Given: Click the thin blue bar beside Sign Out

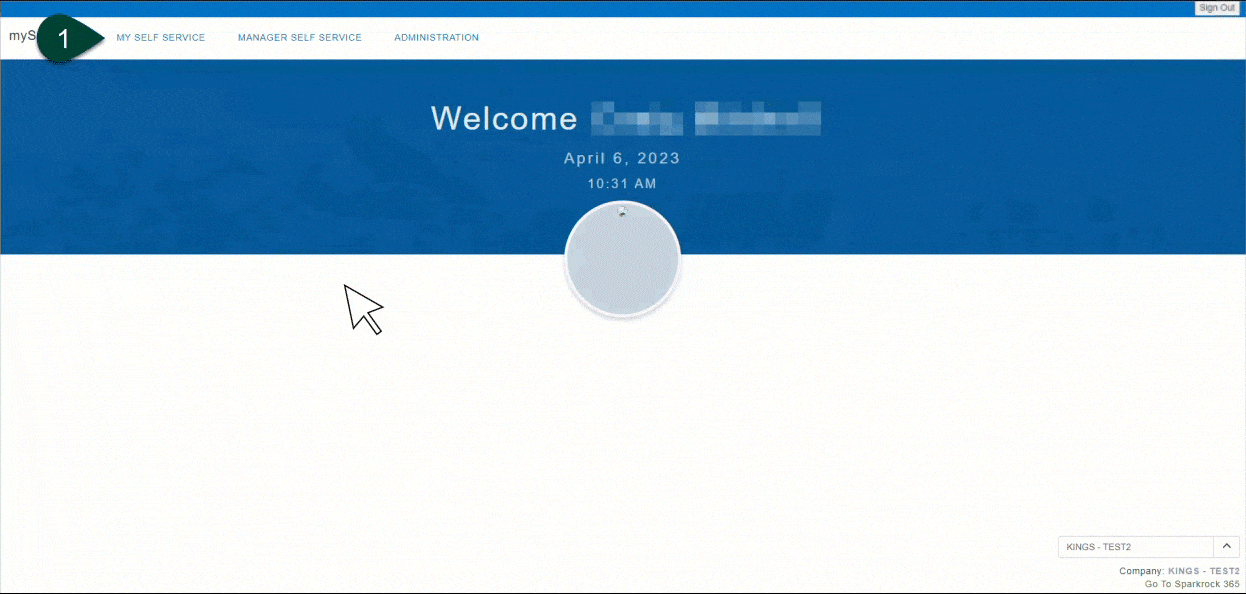Looking at the screenshot, I should click(600, 8).
